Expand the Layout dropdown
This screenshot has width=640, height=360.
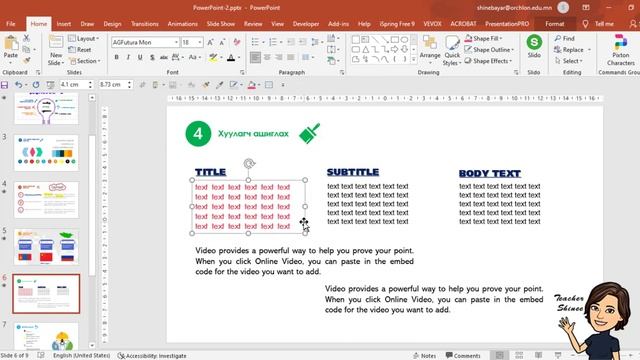[84, 38]
